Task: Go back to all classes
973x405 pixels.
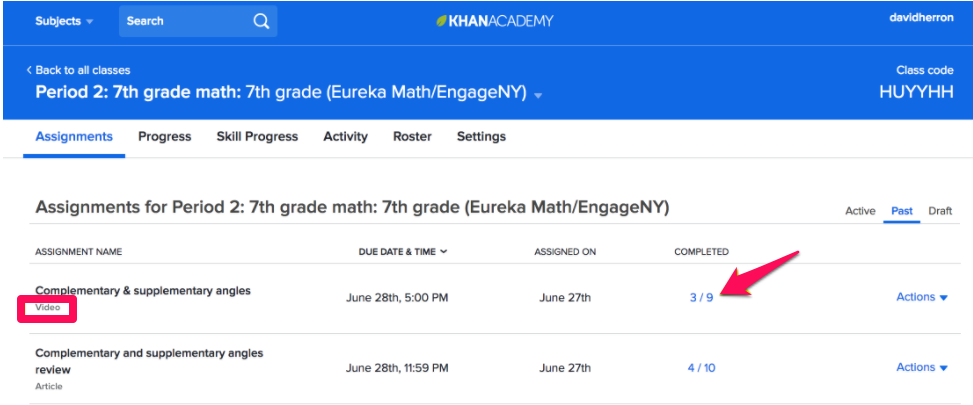Action: 78,70
